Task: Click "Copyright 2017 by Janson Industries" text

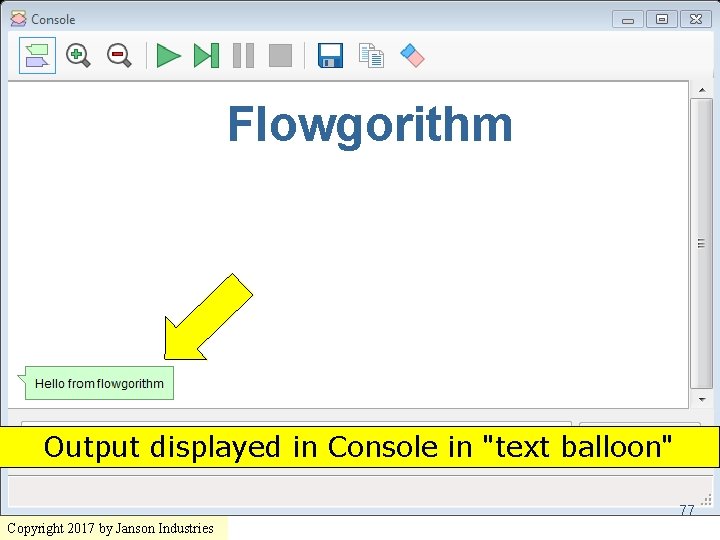Action: 110,528
